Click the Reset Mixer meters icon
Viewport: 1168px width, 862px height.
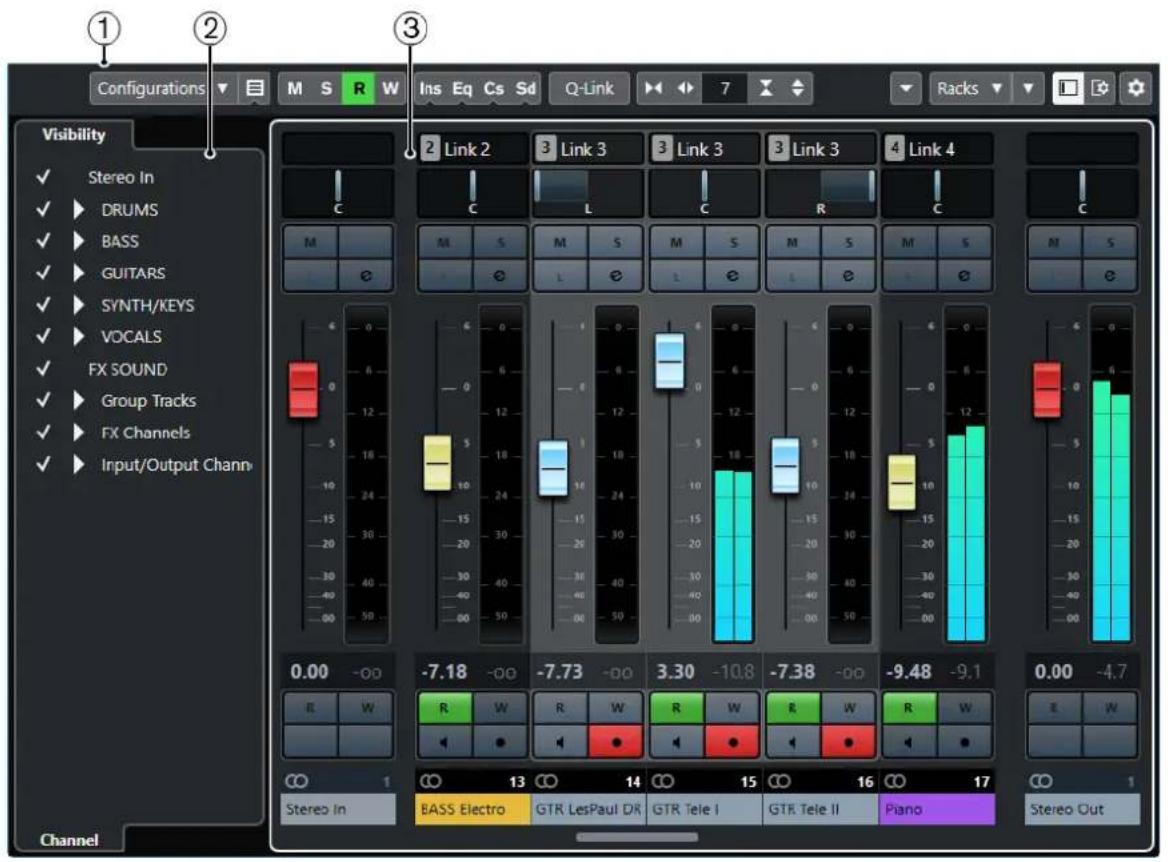click(x=654, y=89)
